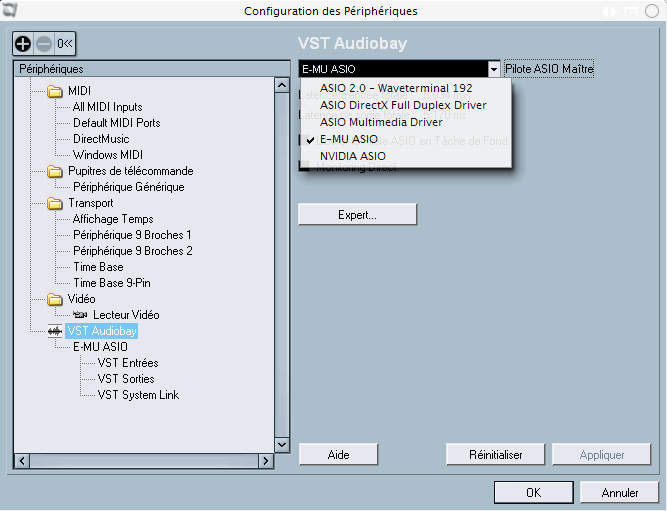Select the VST Audiobay tree entry
Screen dimensions: 667x511
pos(102,331)
